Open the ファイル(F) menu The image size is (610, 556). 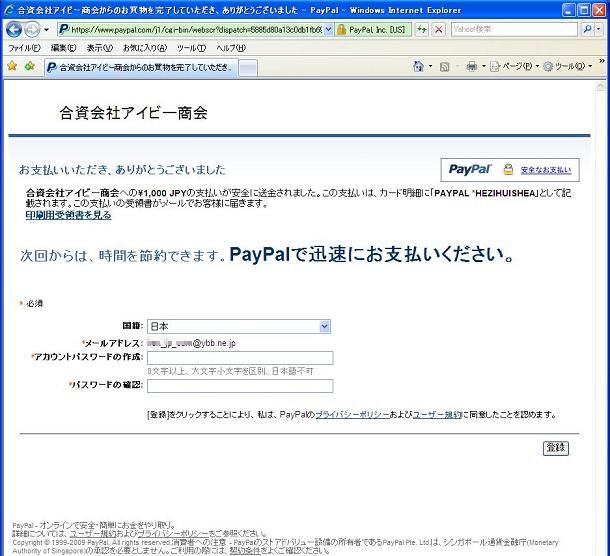coord(25,48)
